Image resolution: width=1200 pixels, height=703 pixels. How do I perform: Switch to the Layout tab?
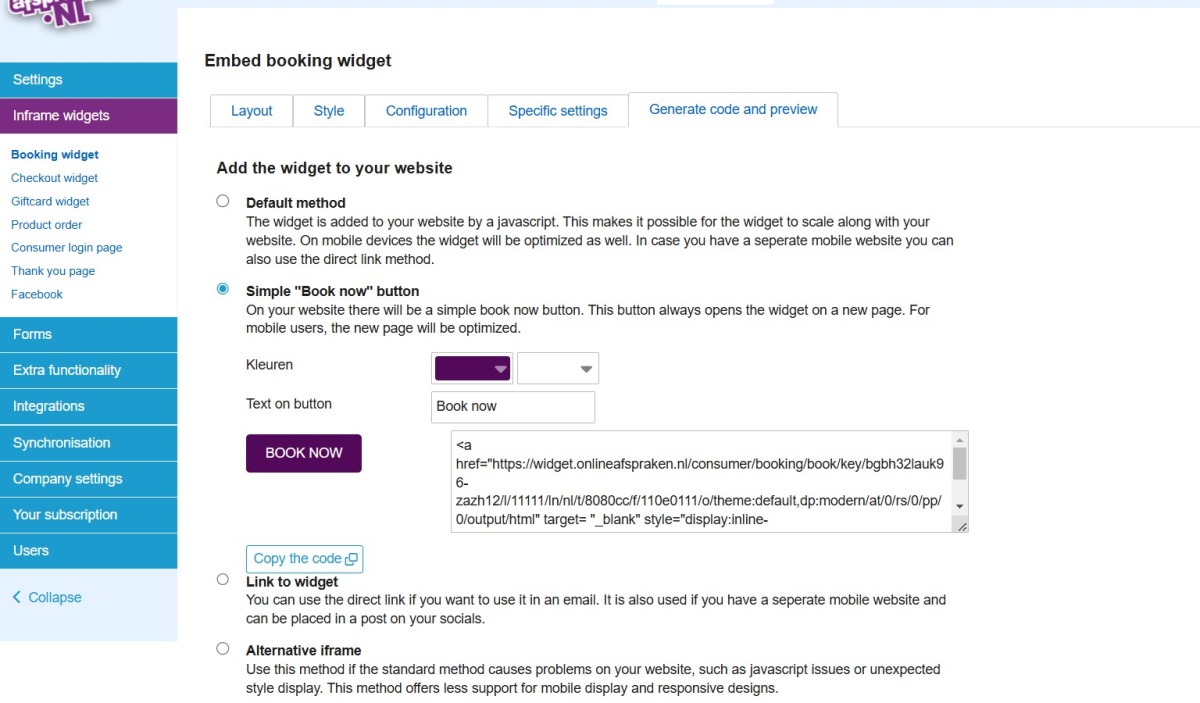(251, 111)
